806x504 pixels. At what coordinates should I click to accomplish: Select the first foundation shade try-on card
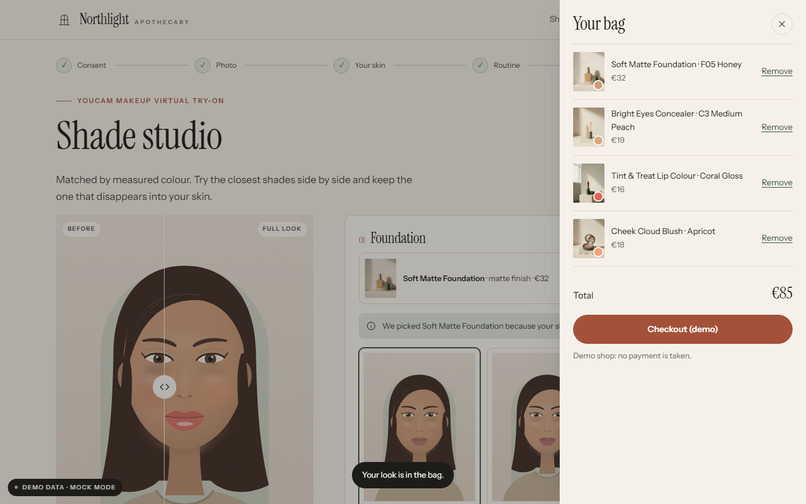419,426
